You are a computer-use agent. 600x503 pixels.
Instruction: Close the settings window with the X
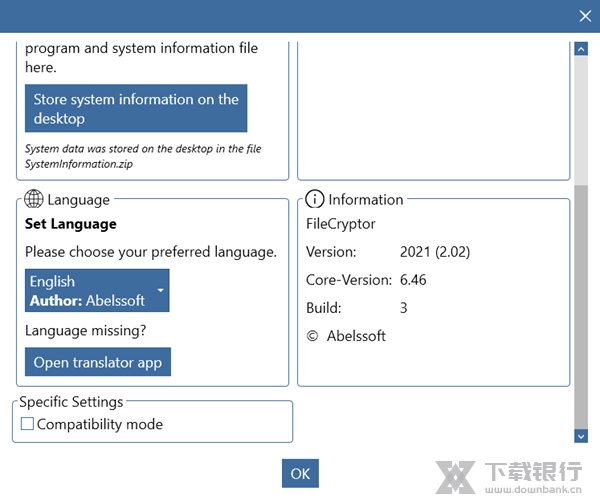tap(585, 16)
